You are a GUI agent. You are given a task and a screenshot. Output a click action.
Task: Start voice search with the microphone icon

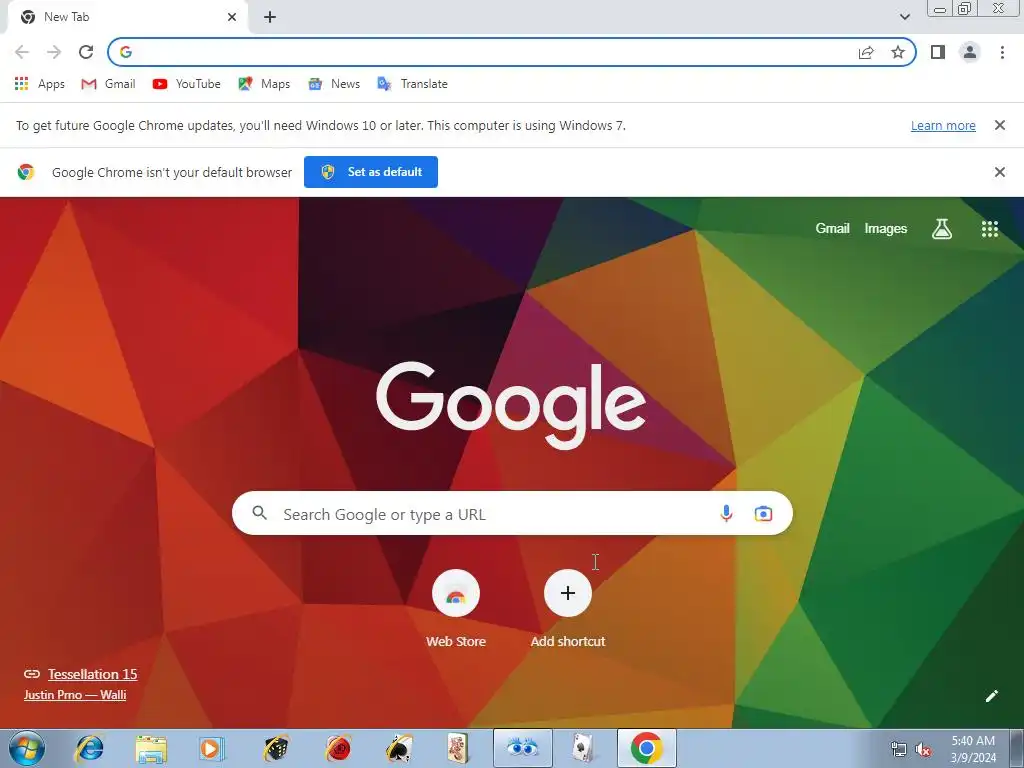click(726, 514)
